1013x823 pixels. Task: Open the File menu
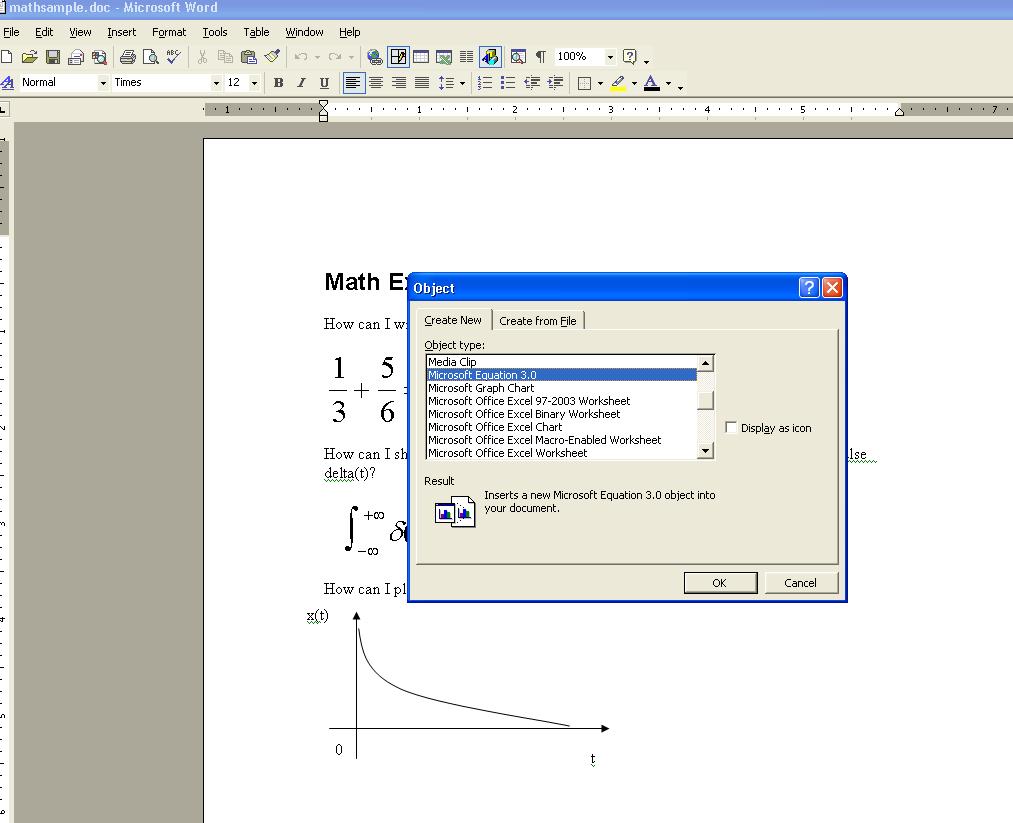(x=11, y=32)
